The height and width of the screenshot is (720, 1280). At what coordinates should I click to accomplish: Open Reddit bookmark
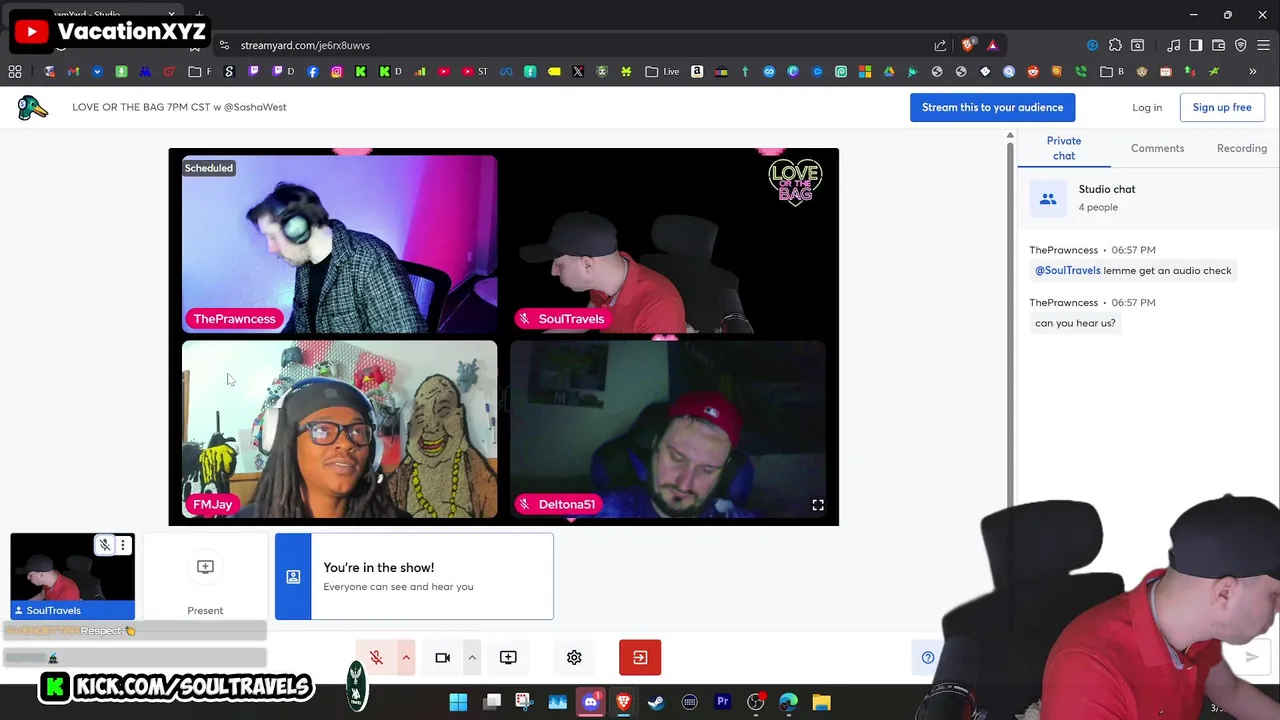[1033, 71]
